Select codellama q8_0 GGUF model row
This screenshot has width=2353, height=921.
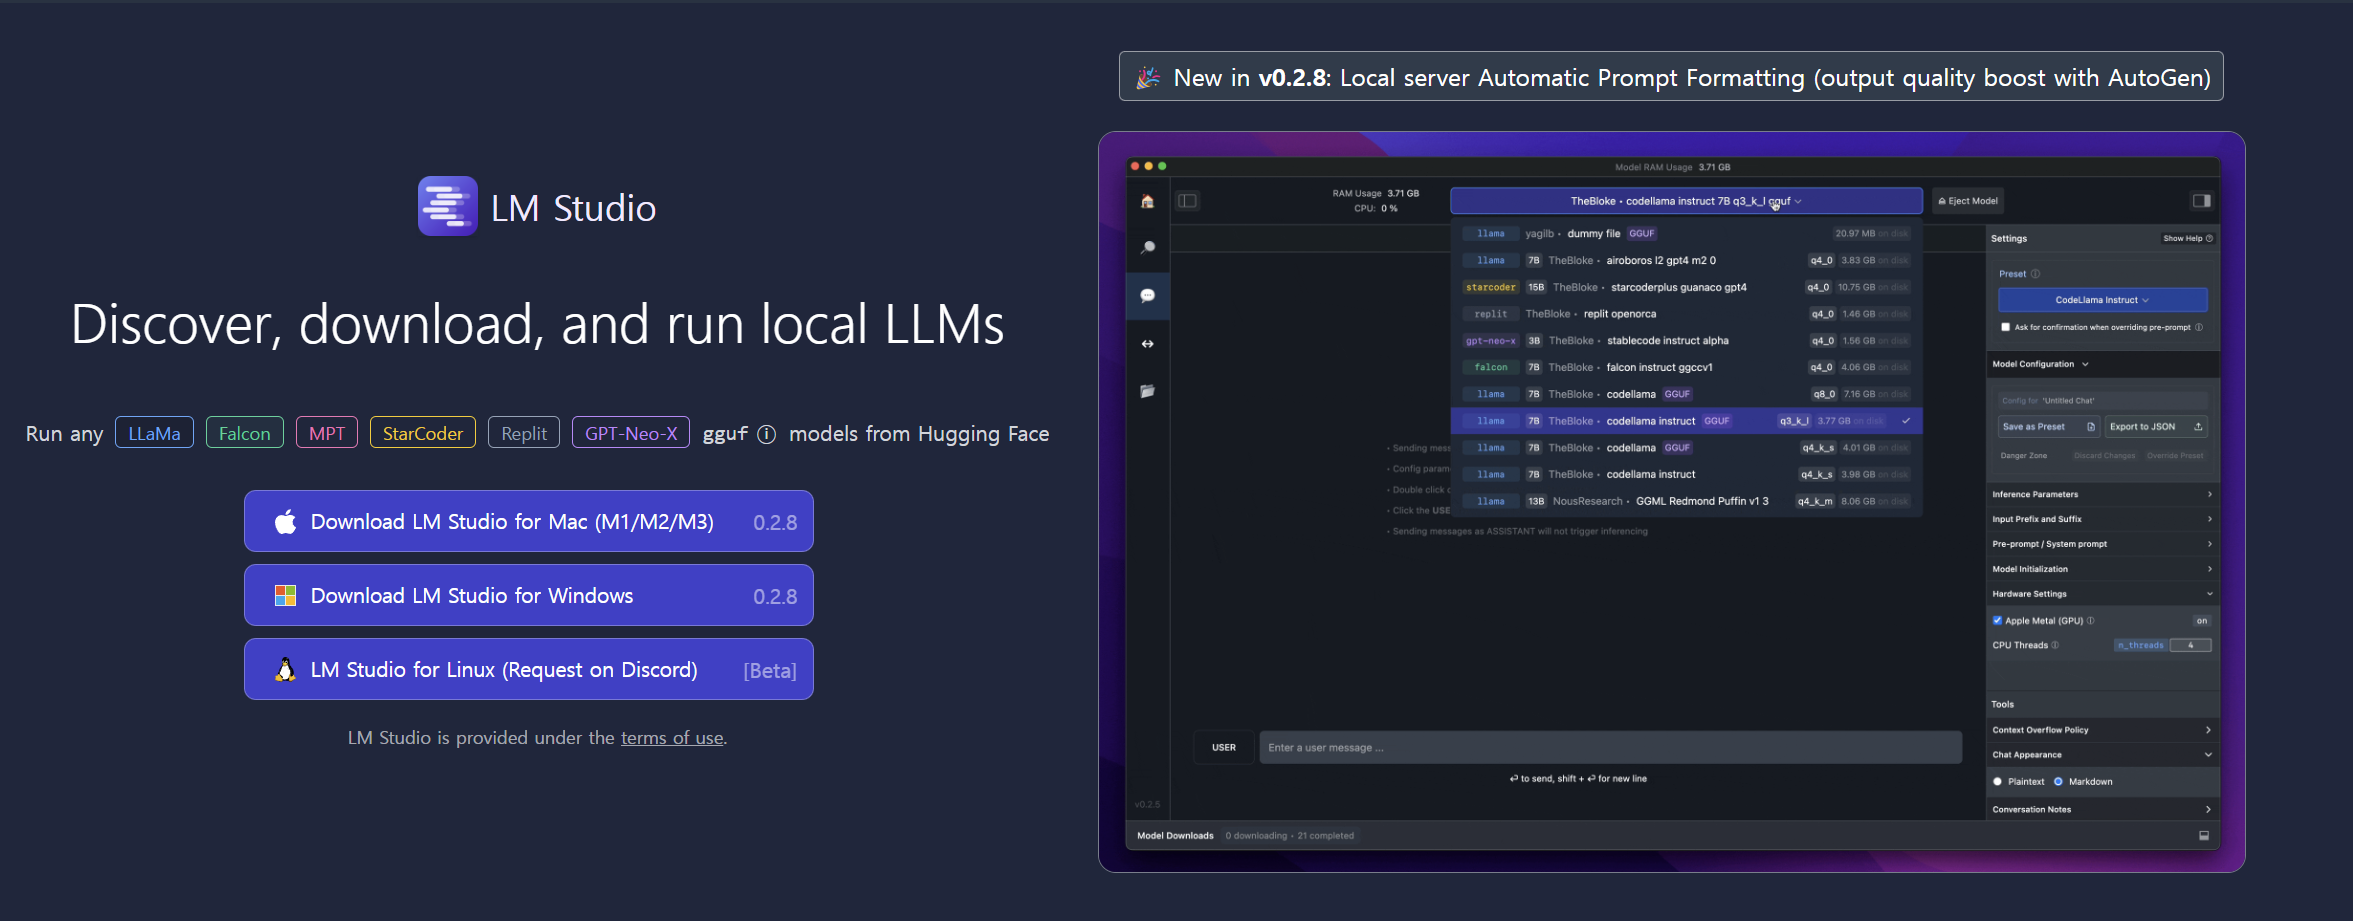1686,394
